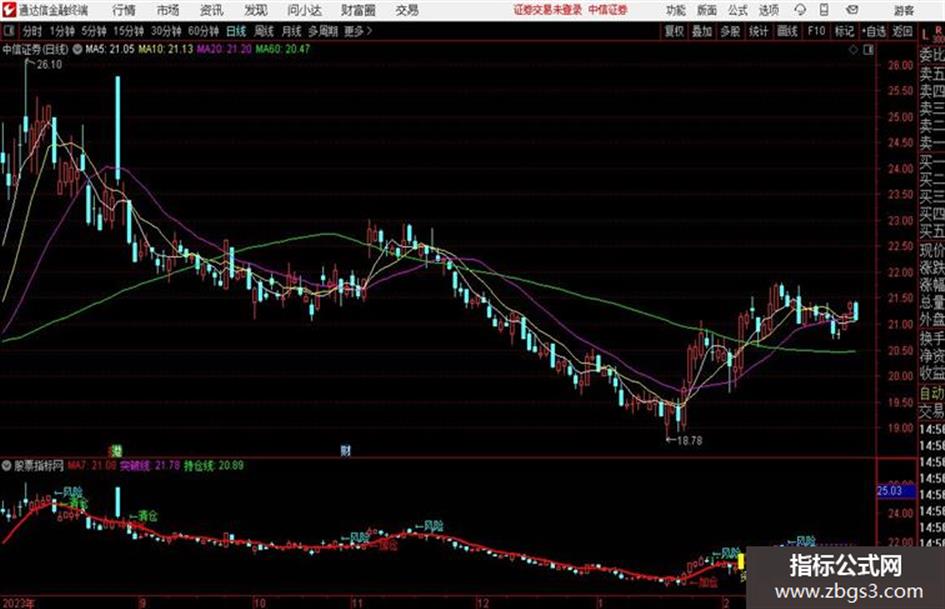Open the 行情 menu

[124, 10]
